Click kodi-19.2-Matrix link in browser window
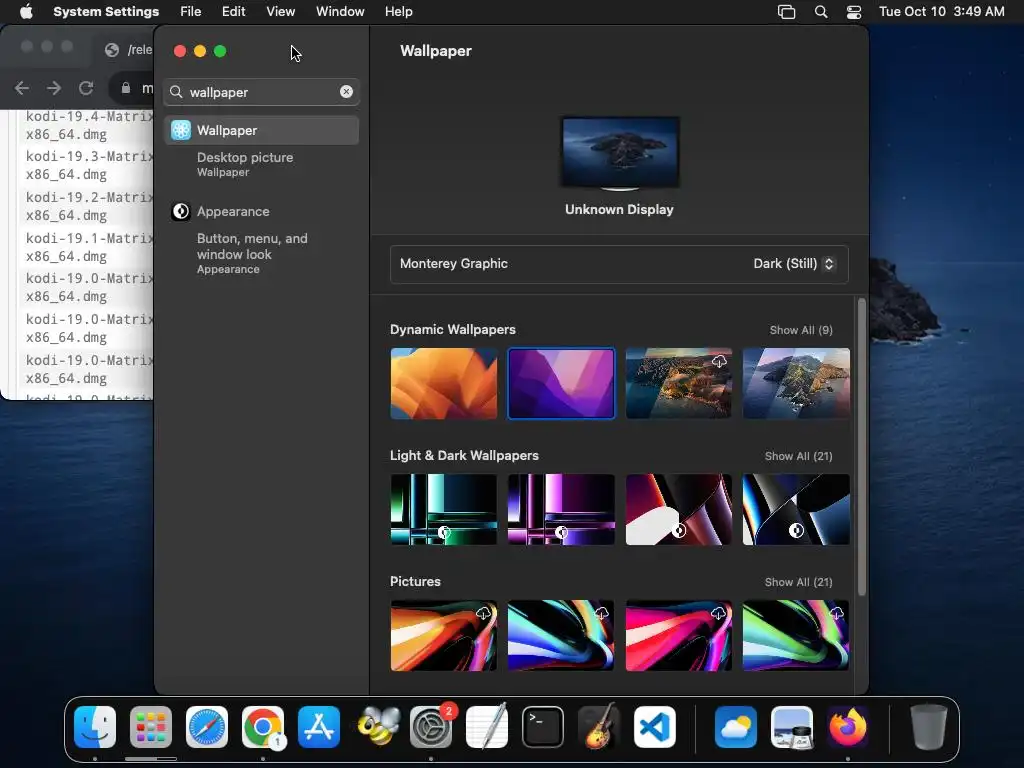1024x768 pixels. tap(88, 206)
